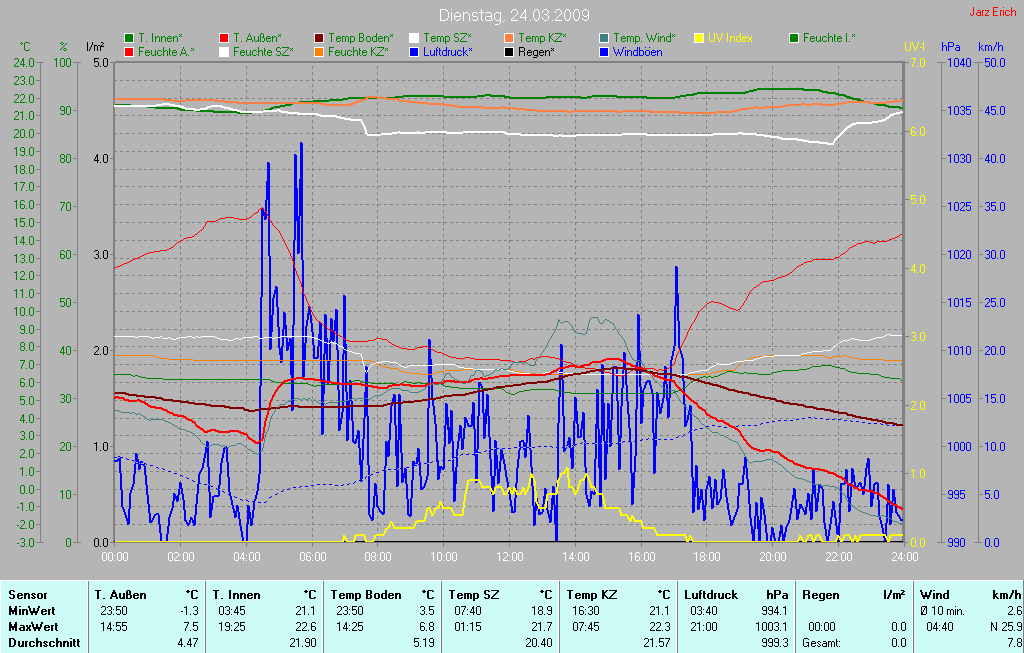Click the km/h axis unit label above chart

coord(990,47)
